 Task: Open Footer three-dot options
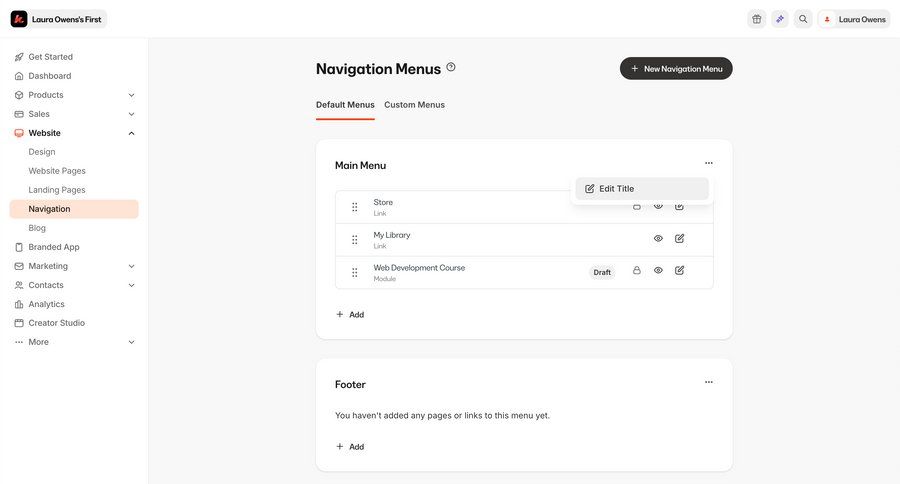click(709, 382)
